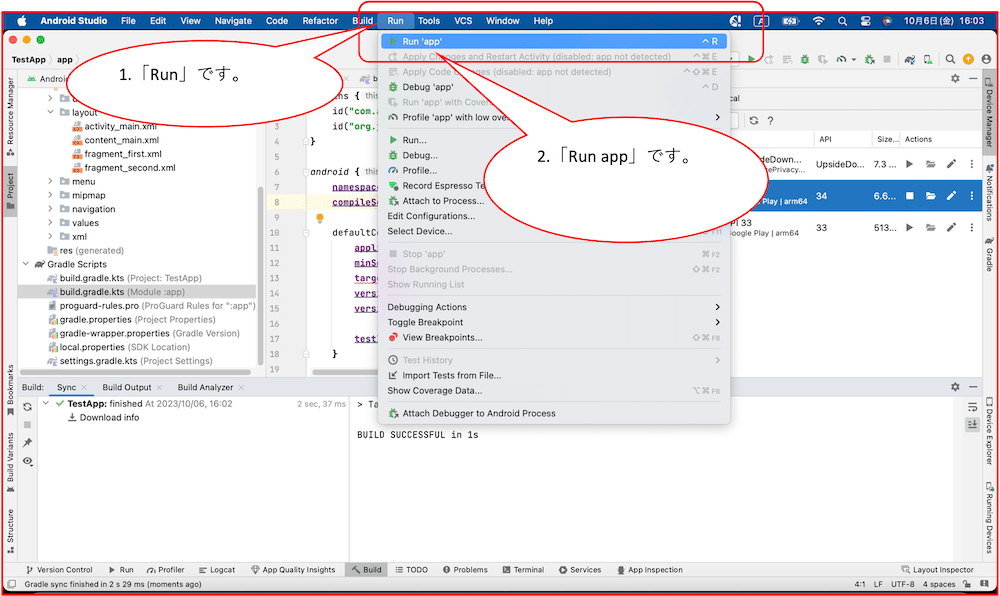Open the Tools menu in menu bar
Image resolution: width=1000 pixels, height=596 pixels.
(429, 21)
